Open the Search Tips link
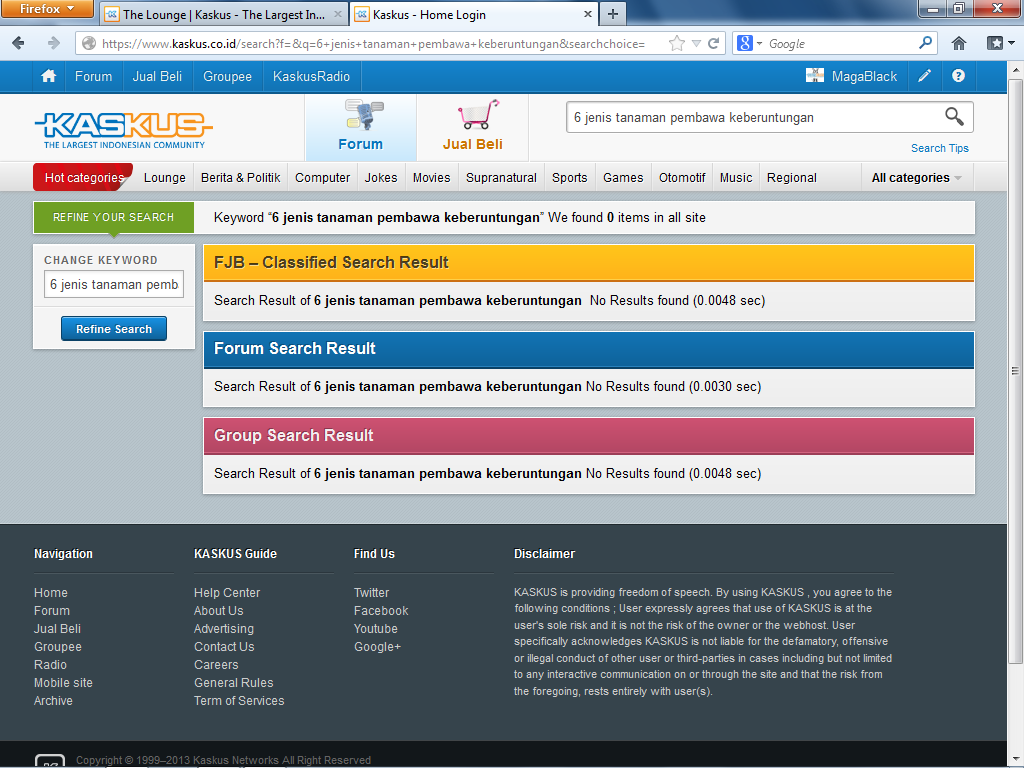1024x768 pixels. coord(940,148)
